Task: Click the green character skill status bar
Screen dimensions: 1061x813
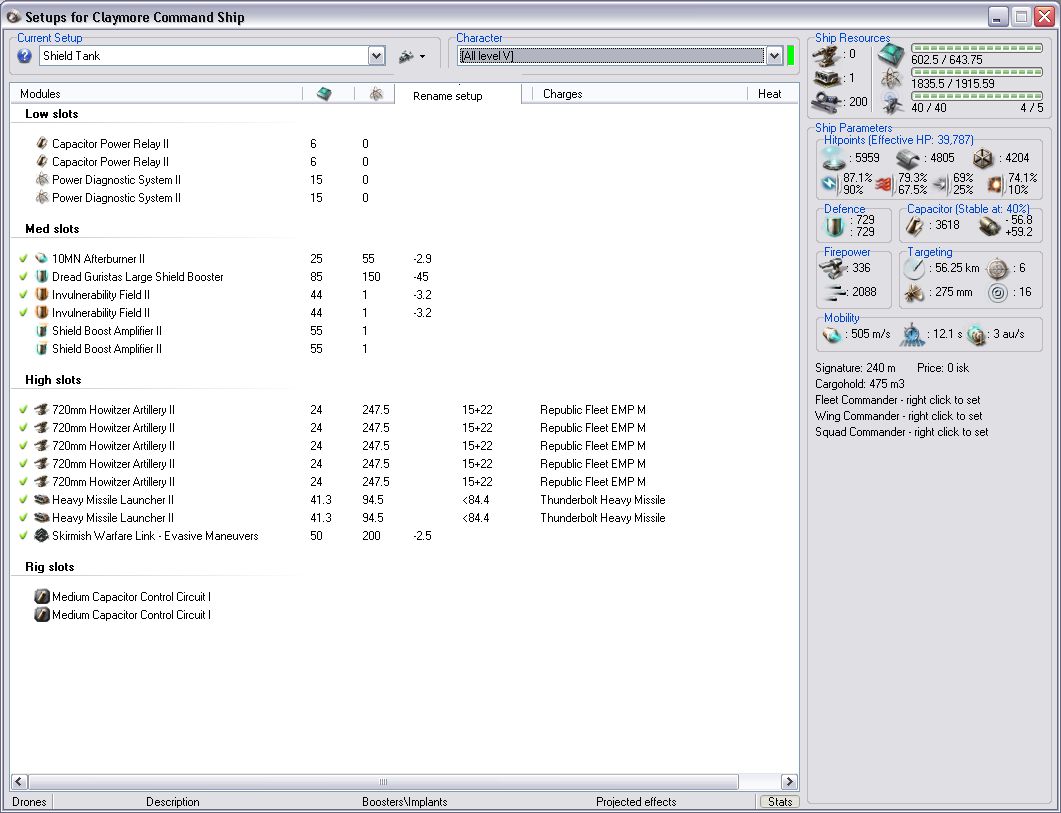Action: 790,56
